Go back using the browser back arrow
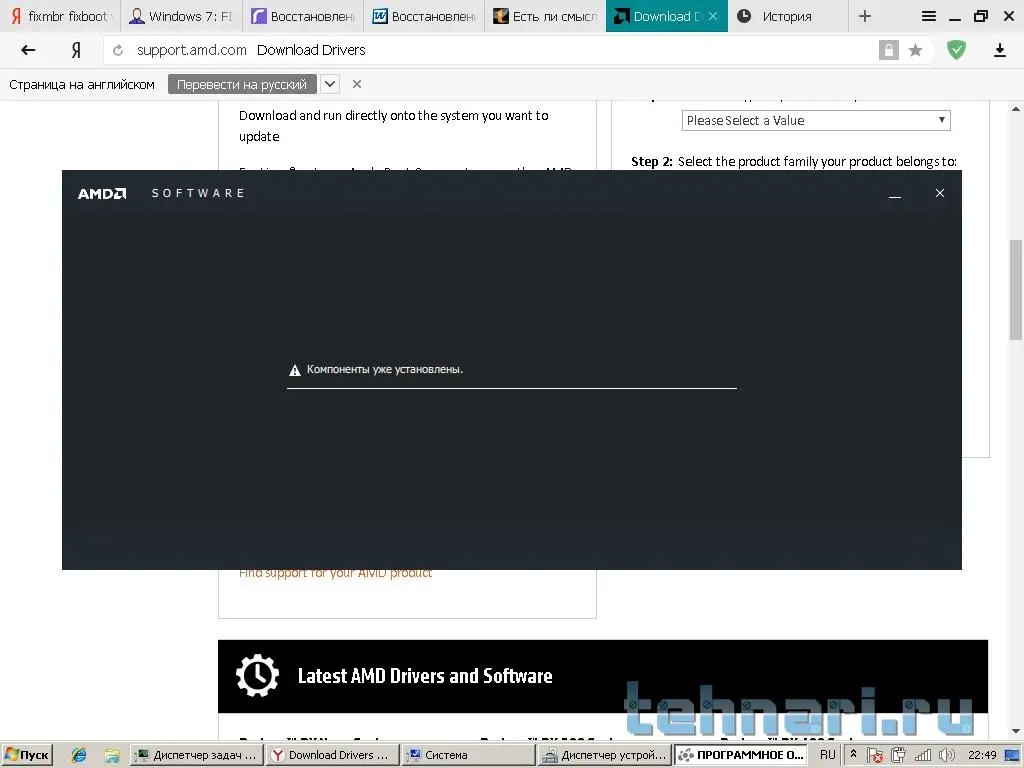The width and height of the screenshot is (1024, 768). click(x=27, y=50)
